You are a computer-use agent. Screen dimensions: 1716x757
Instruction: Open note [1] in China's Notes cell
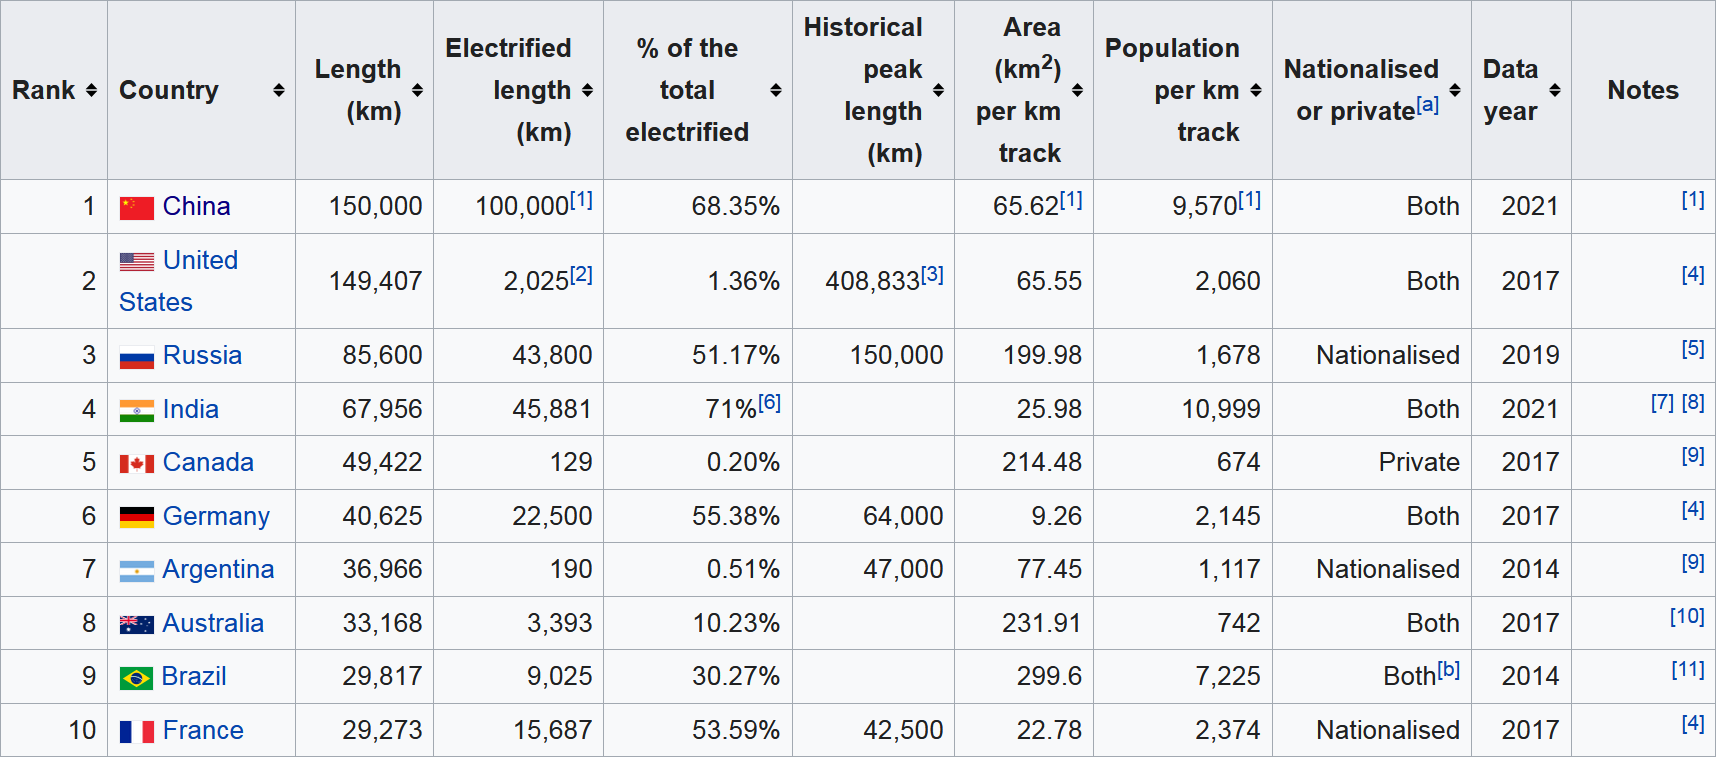[1693, 200]
